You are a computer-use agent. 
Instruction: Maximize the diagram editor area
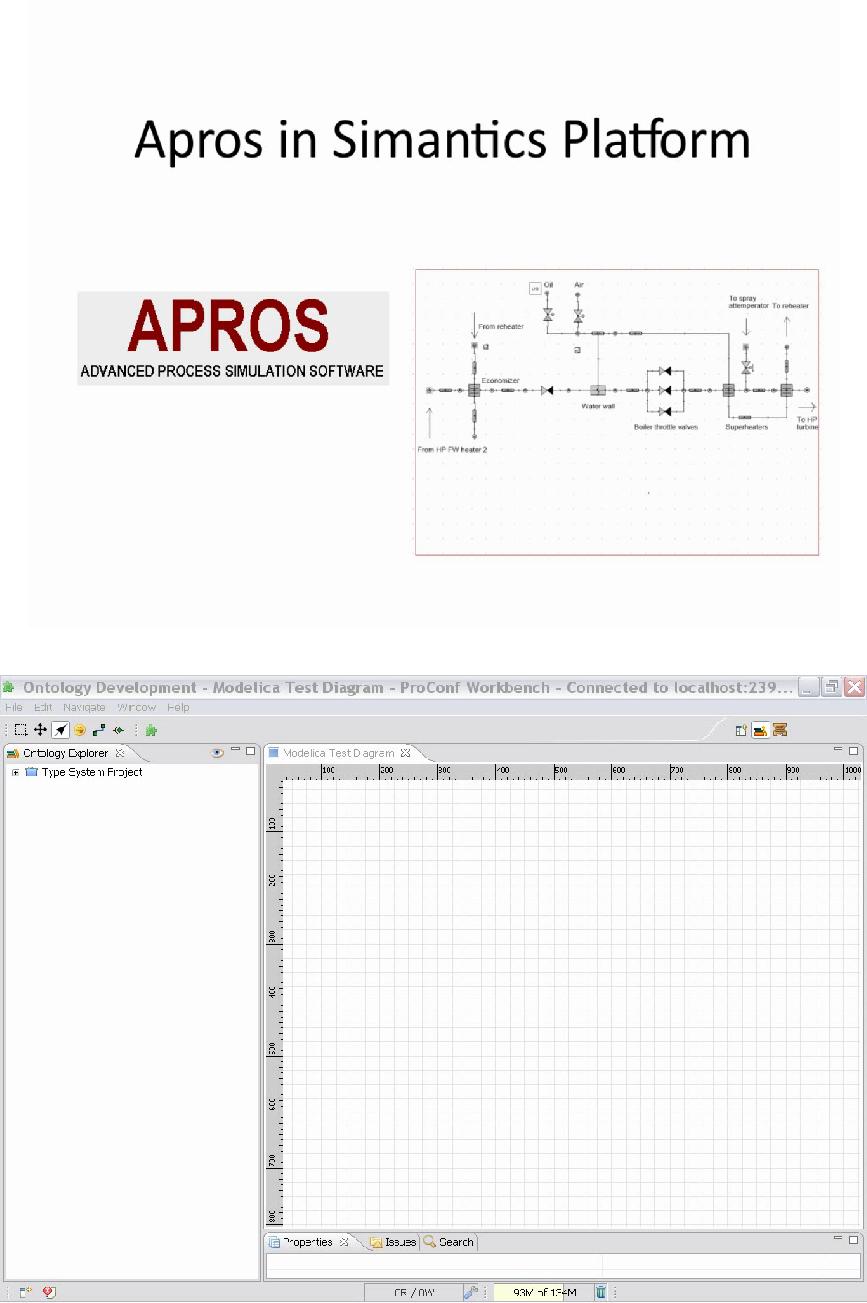(x=853, y=750)
